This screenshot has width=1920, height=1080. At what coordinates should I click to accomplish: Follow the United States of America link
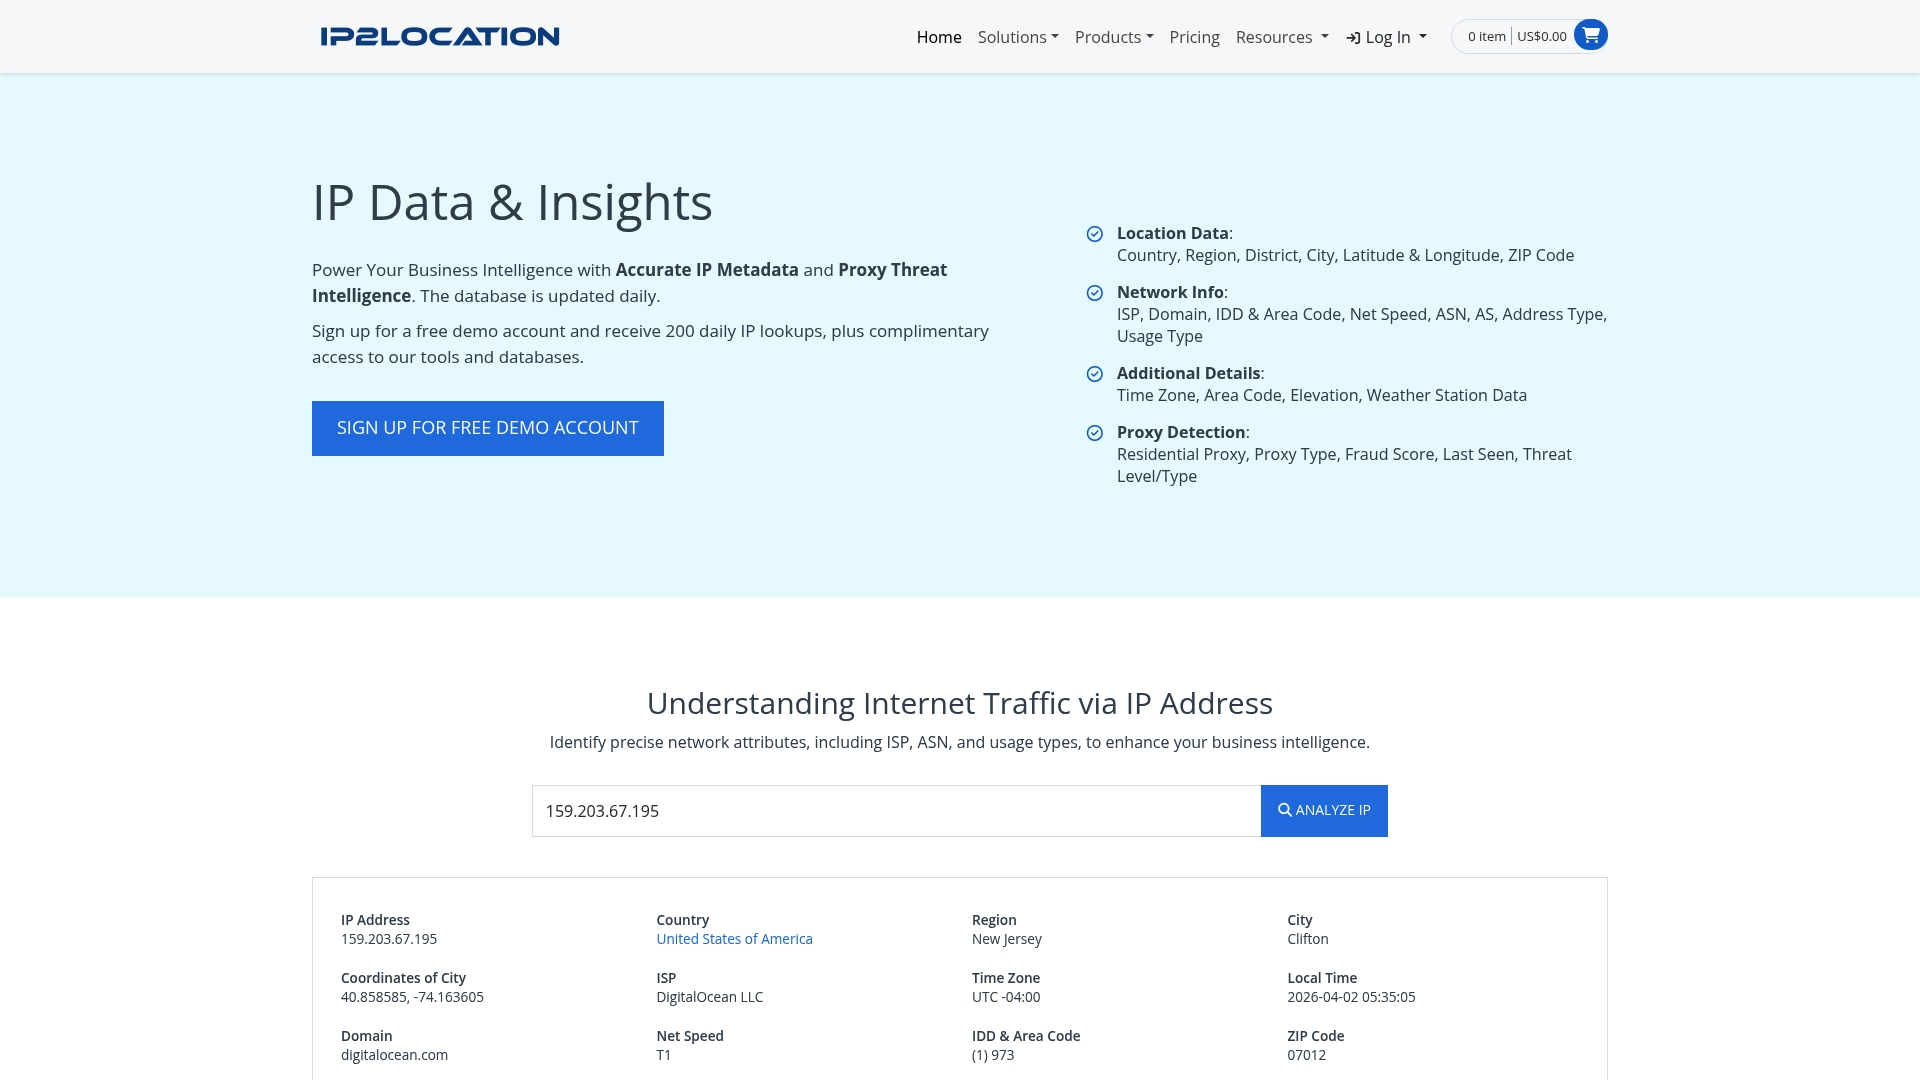734,939
